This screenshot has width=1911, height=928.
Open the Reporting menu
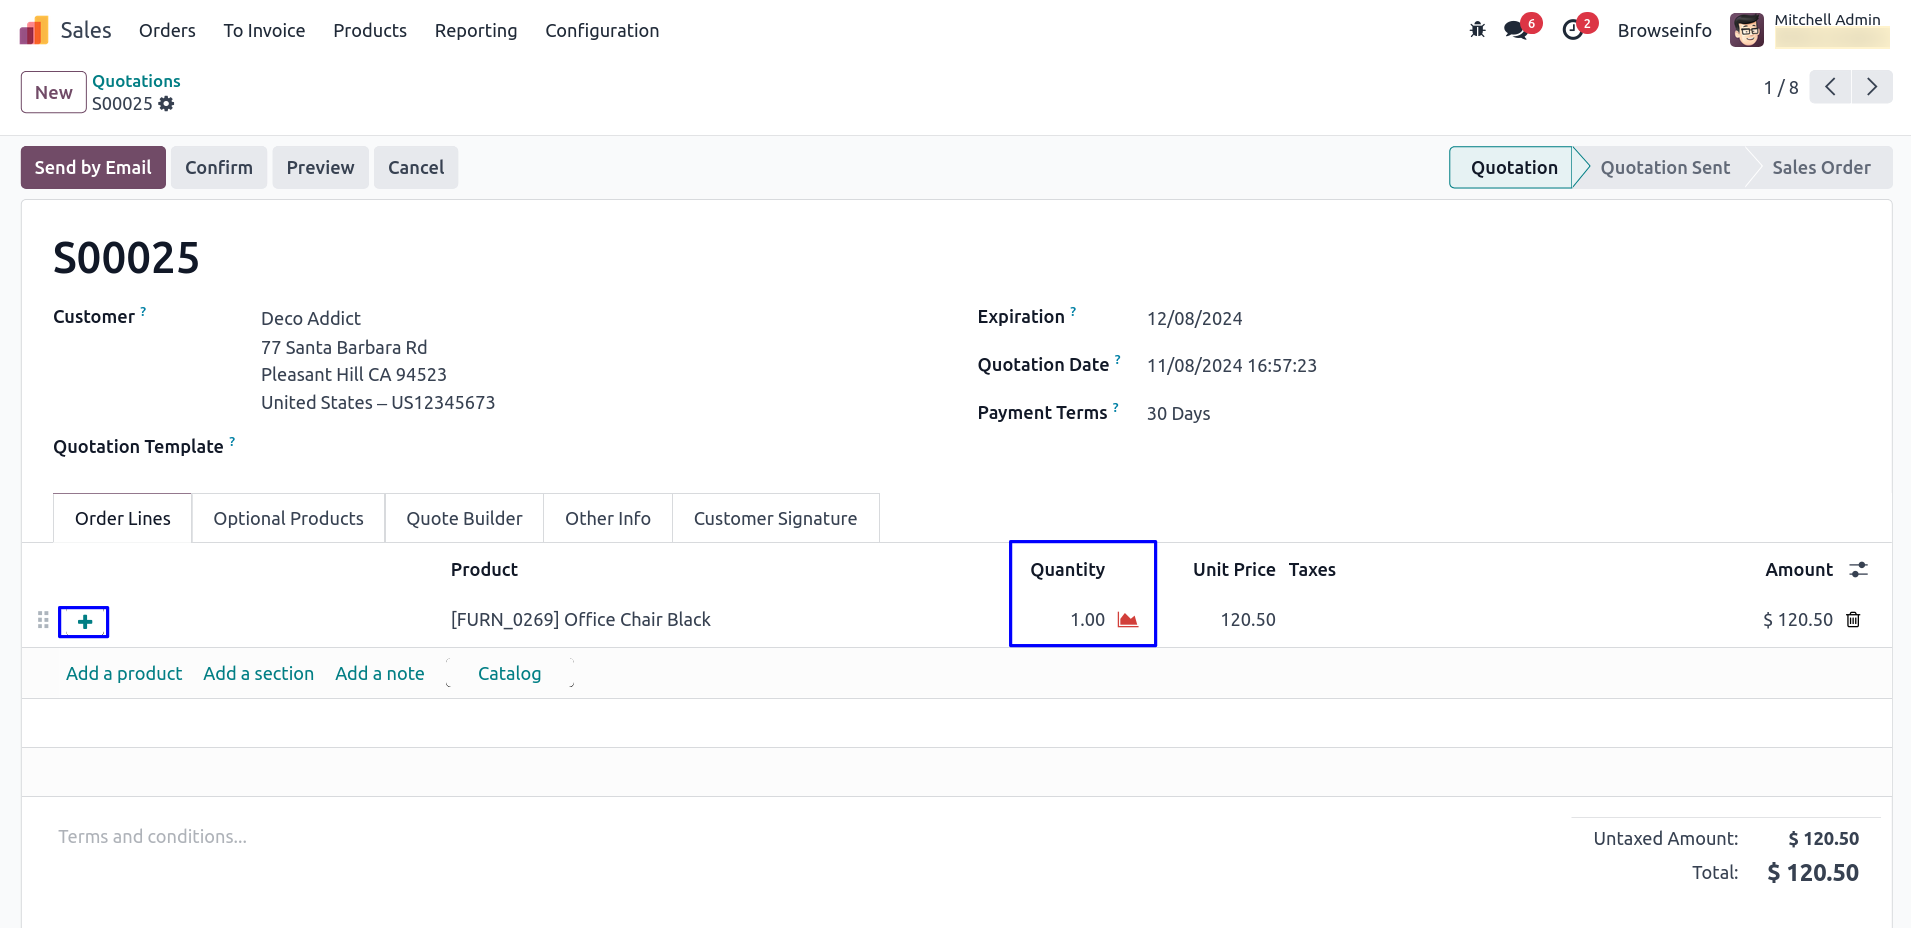(x=475, y=31)
